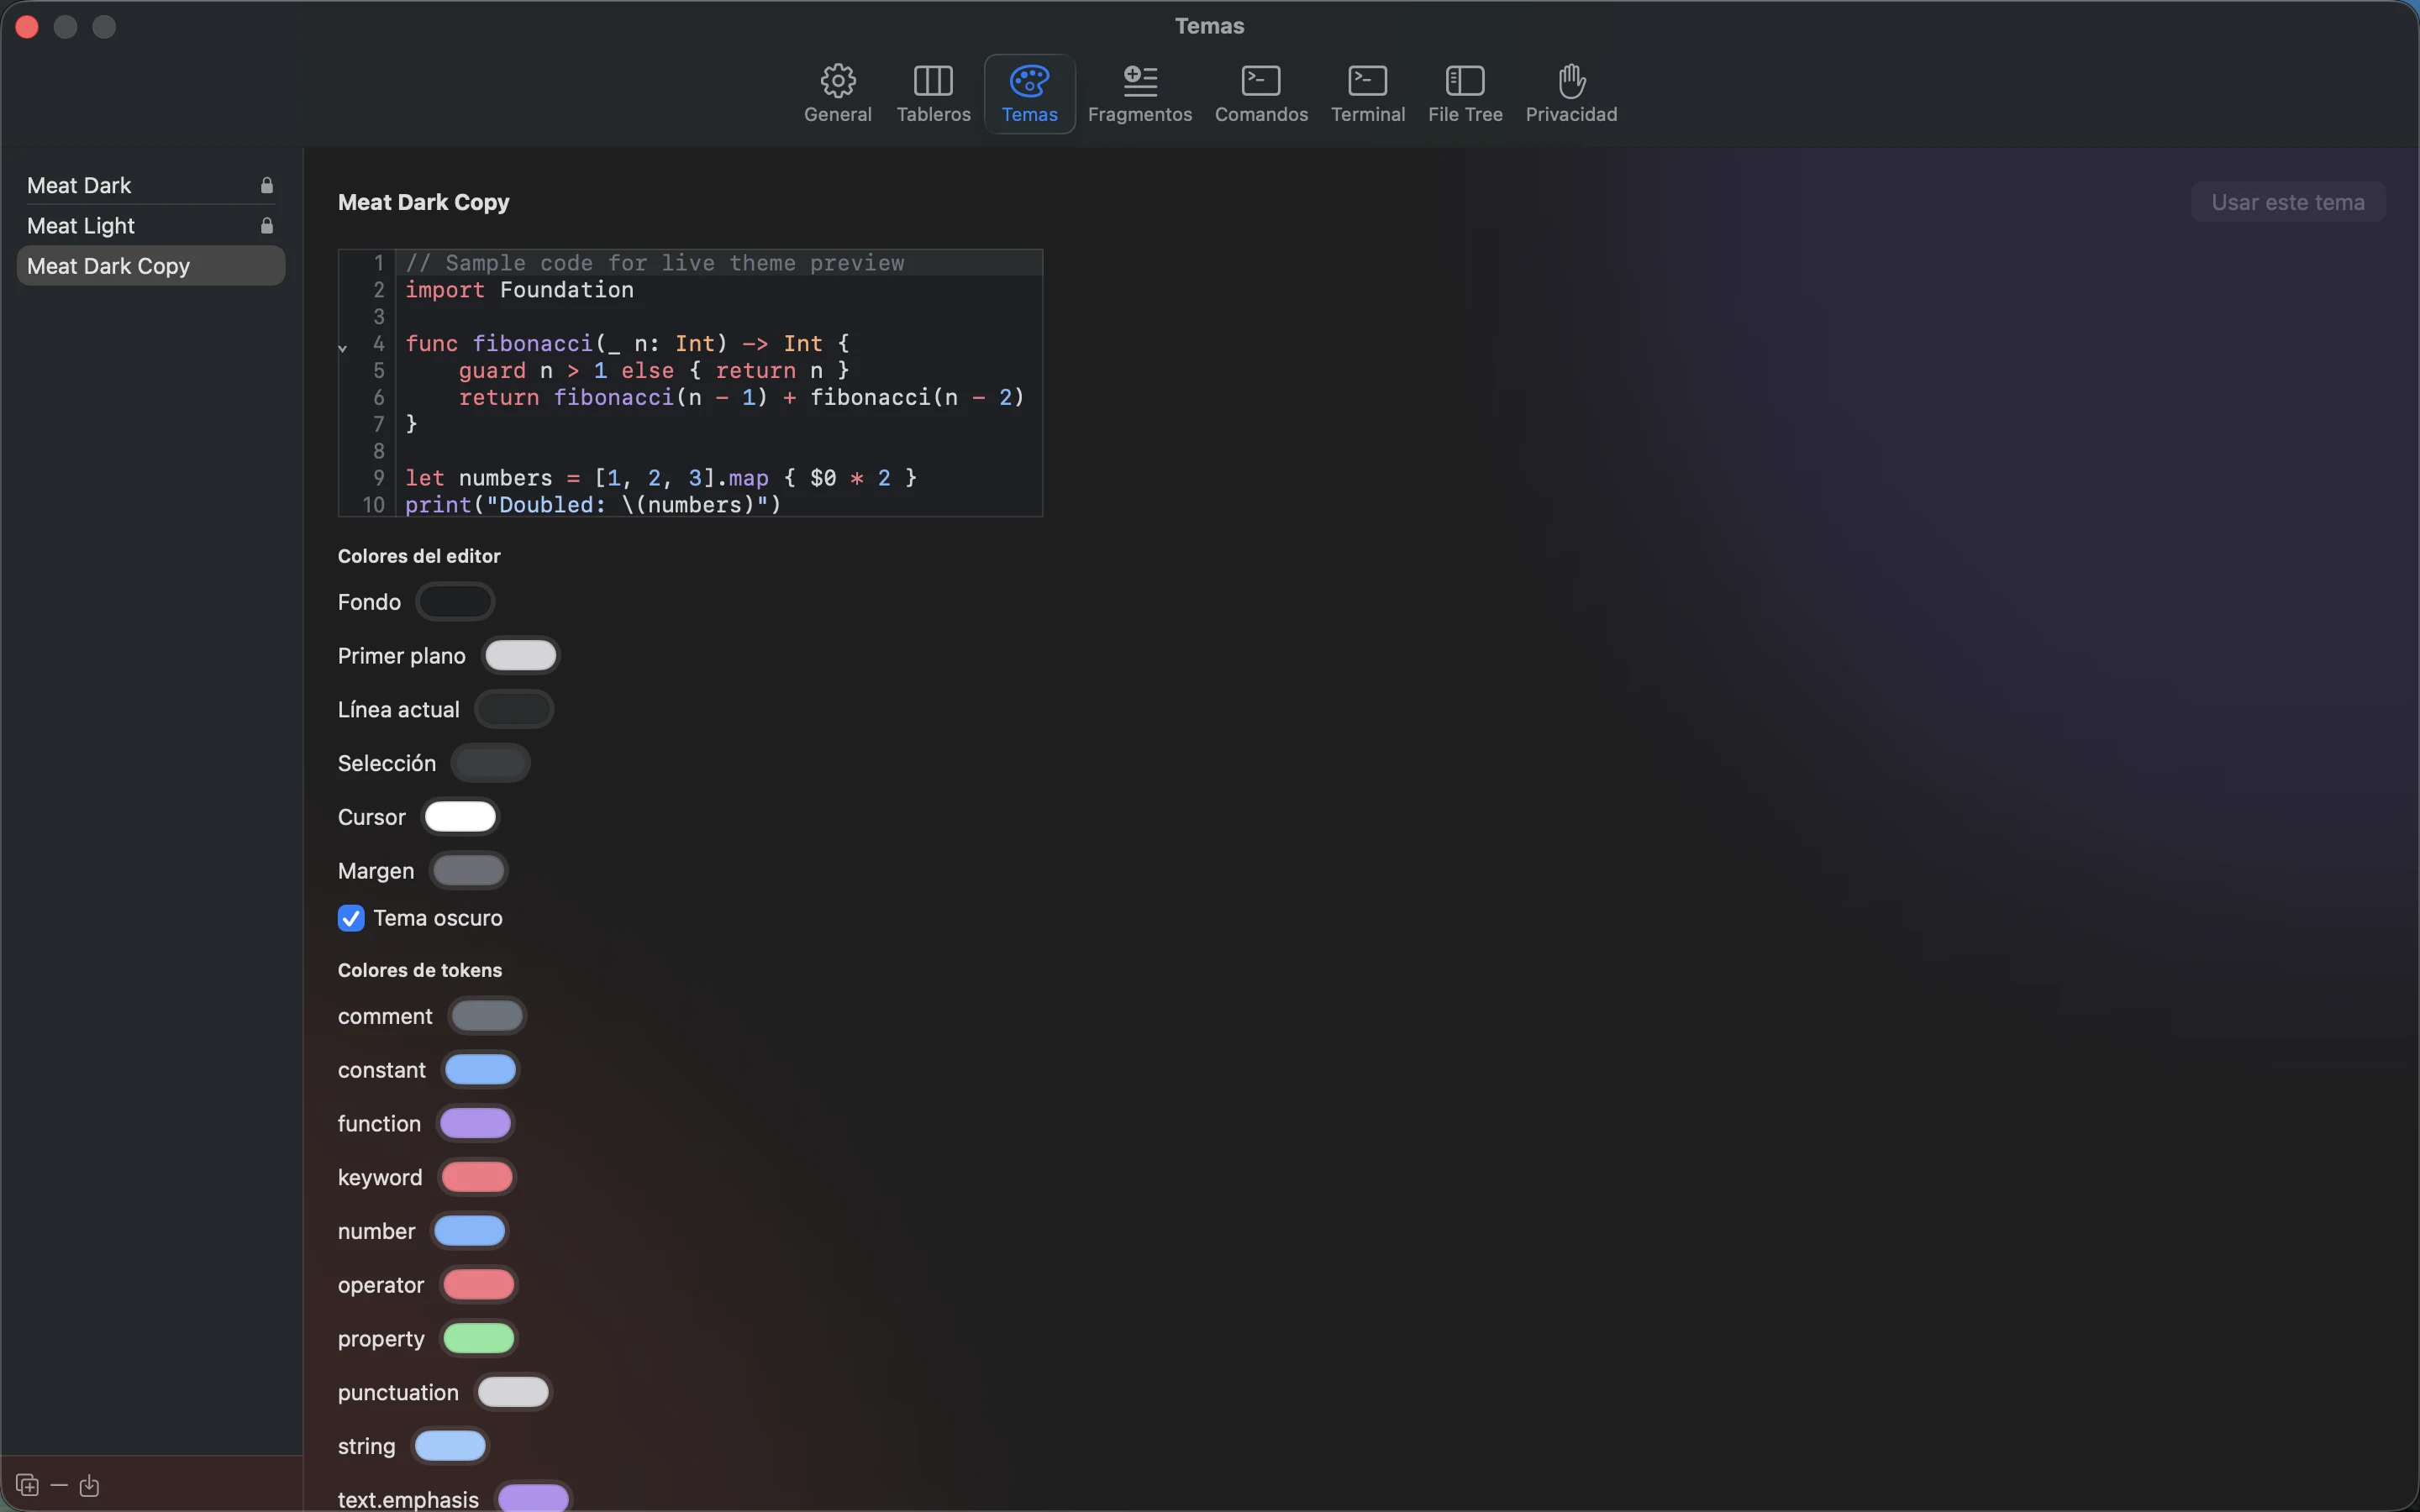Change the number token color

pyautogui.click(x=470, y=1231)
